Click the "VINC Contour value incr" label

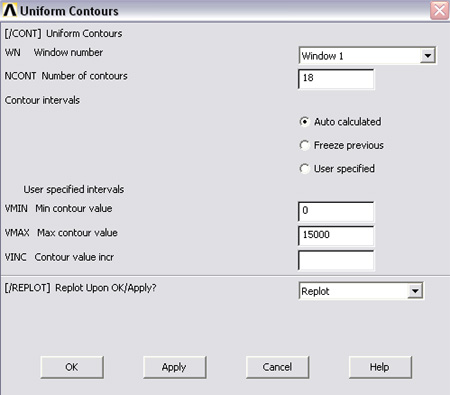tap(59, 257)
